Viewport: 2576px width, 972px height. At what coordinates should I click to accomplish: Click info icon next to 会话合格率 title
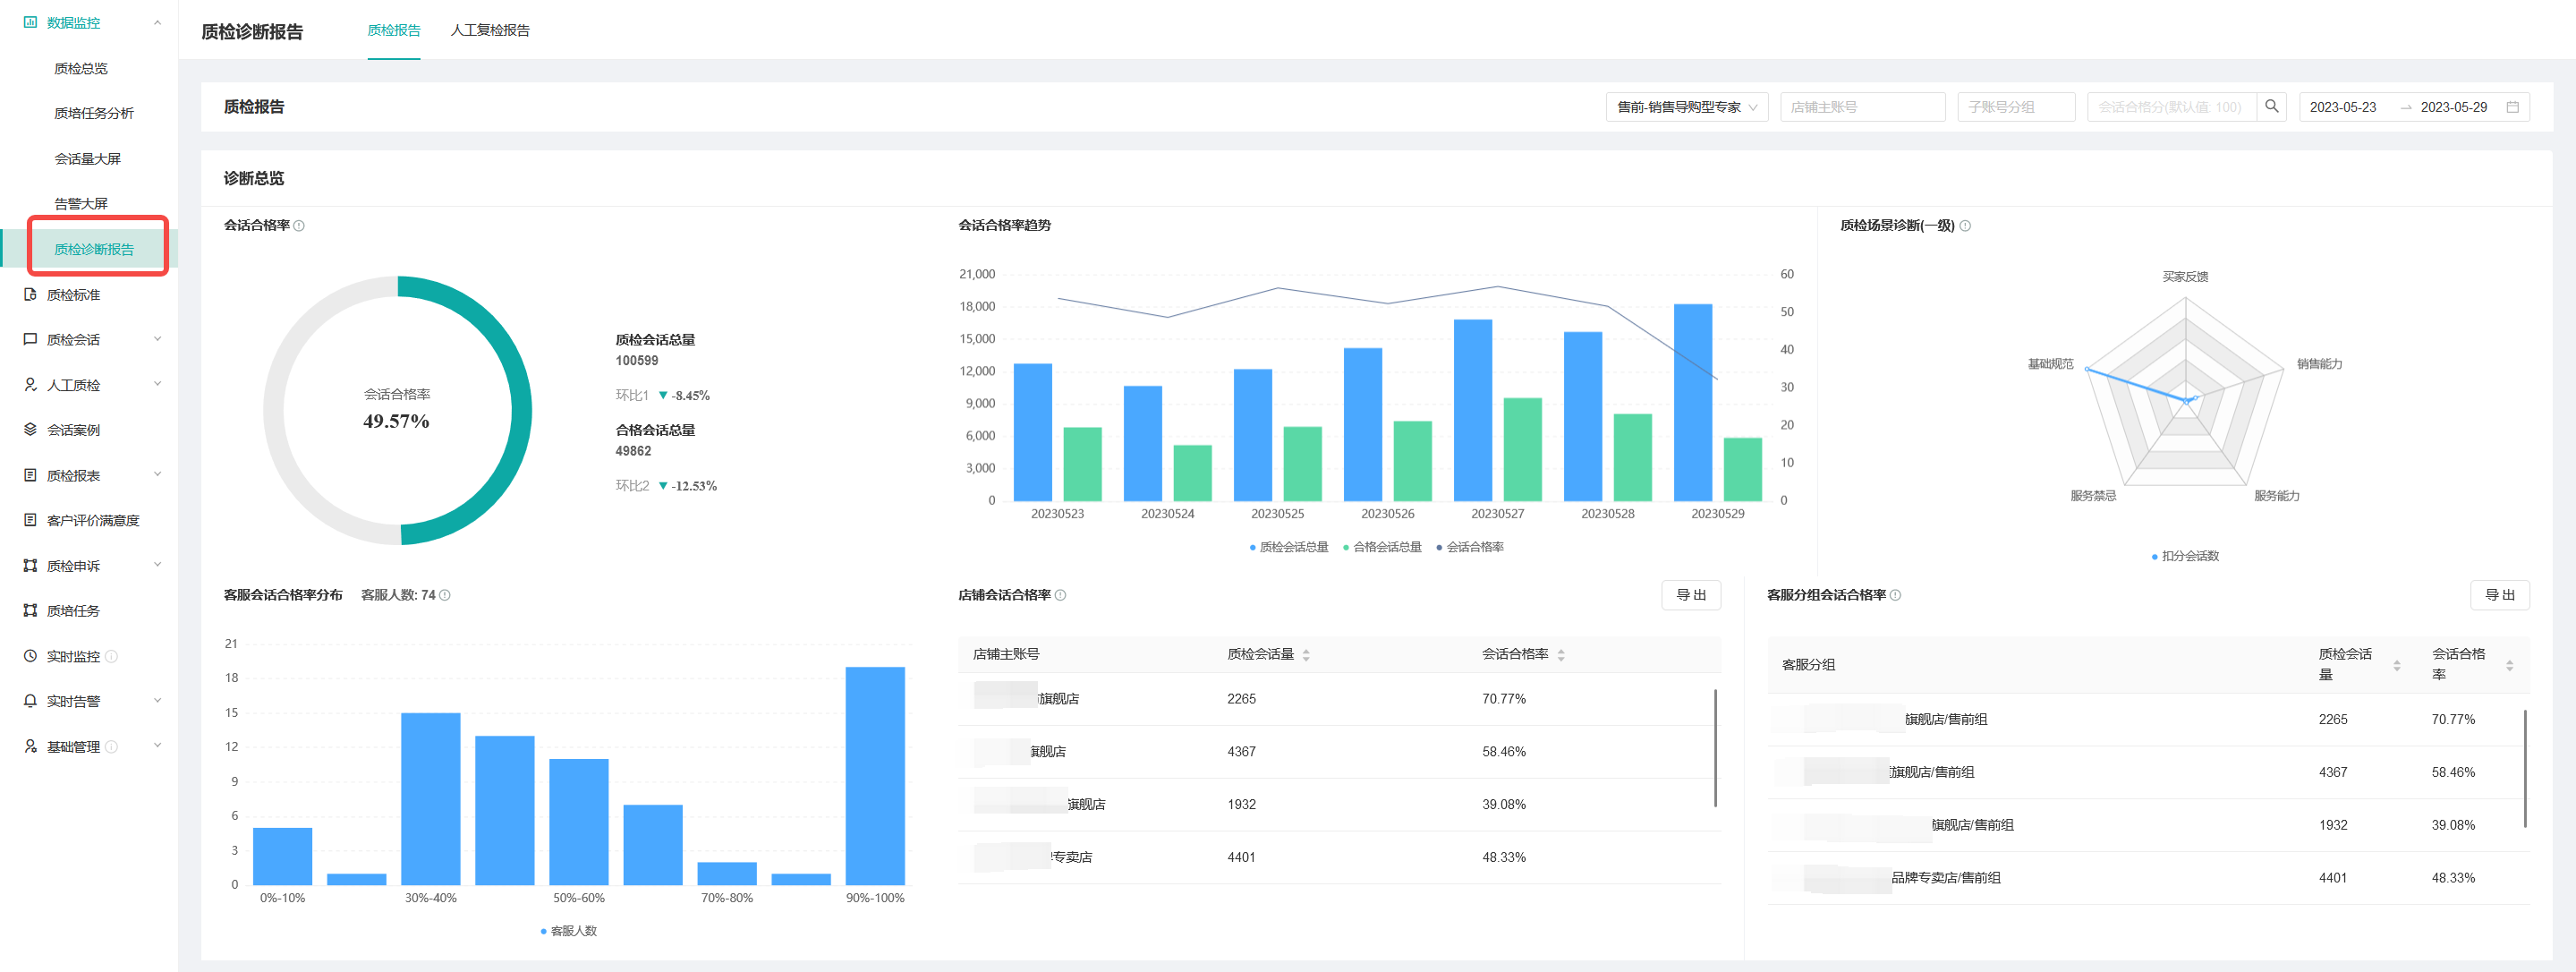(x=299, y=226)
